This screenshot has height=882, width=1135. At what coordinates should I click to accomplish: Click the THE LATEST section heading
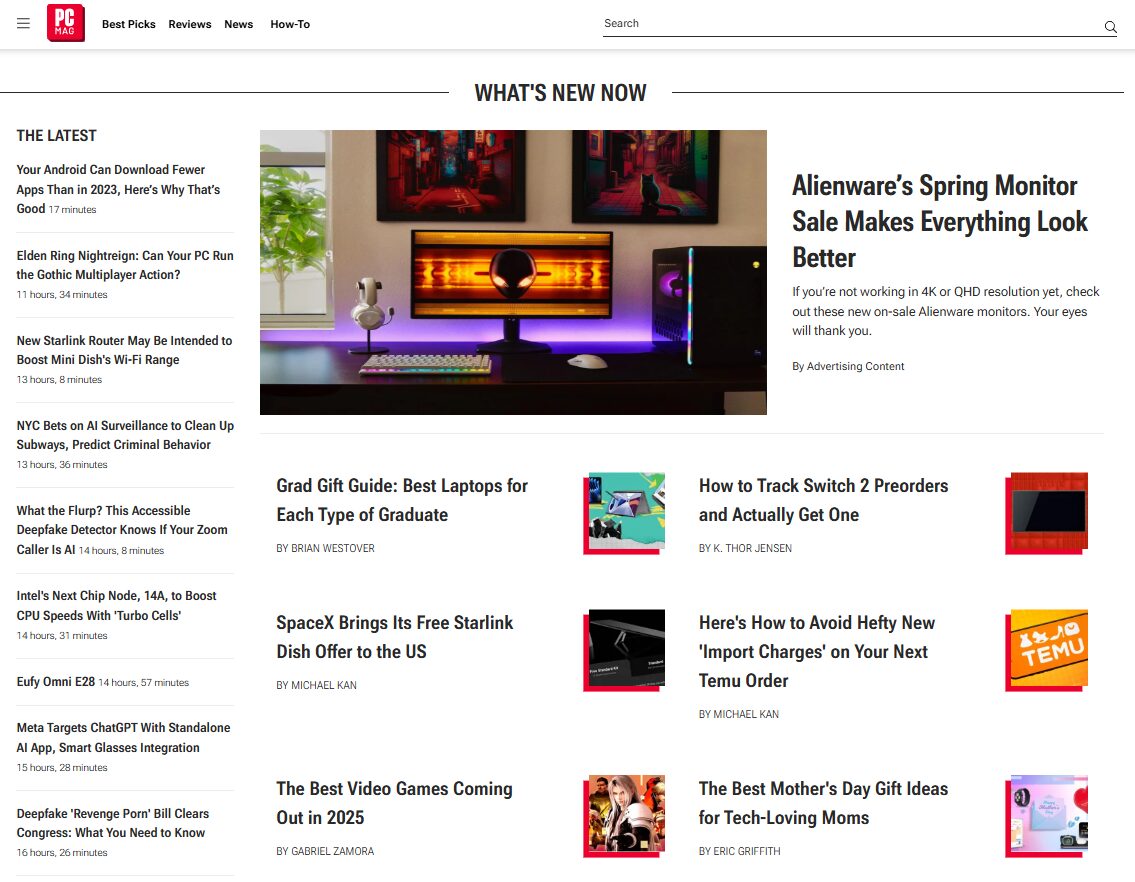[x=56, y=135]
